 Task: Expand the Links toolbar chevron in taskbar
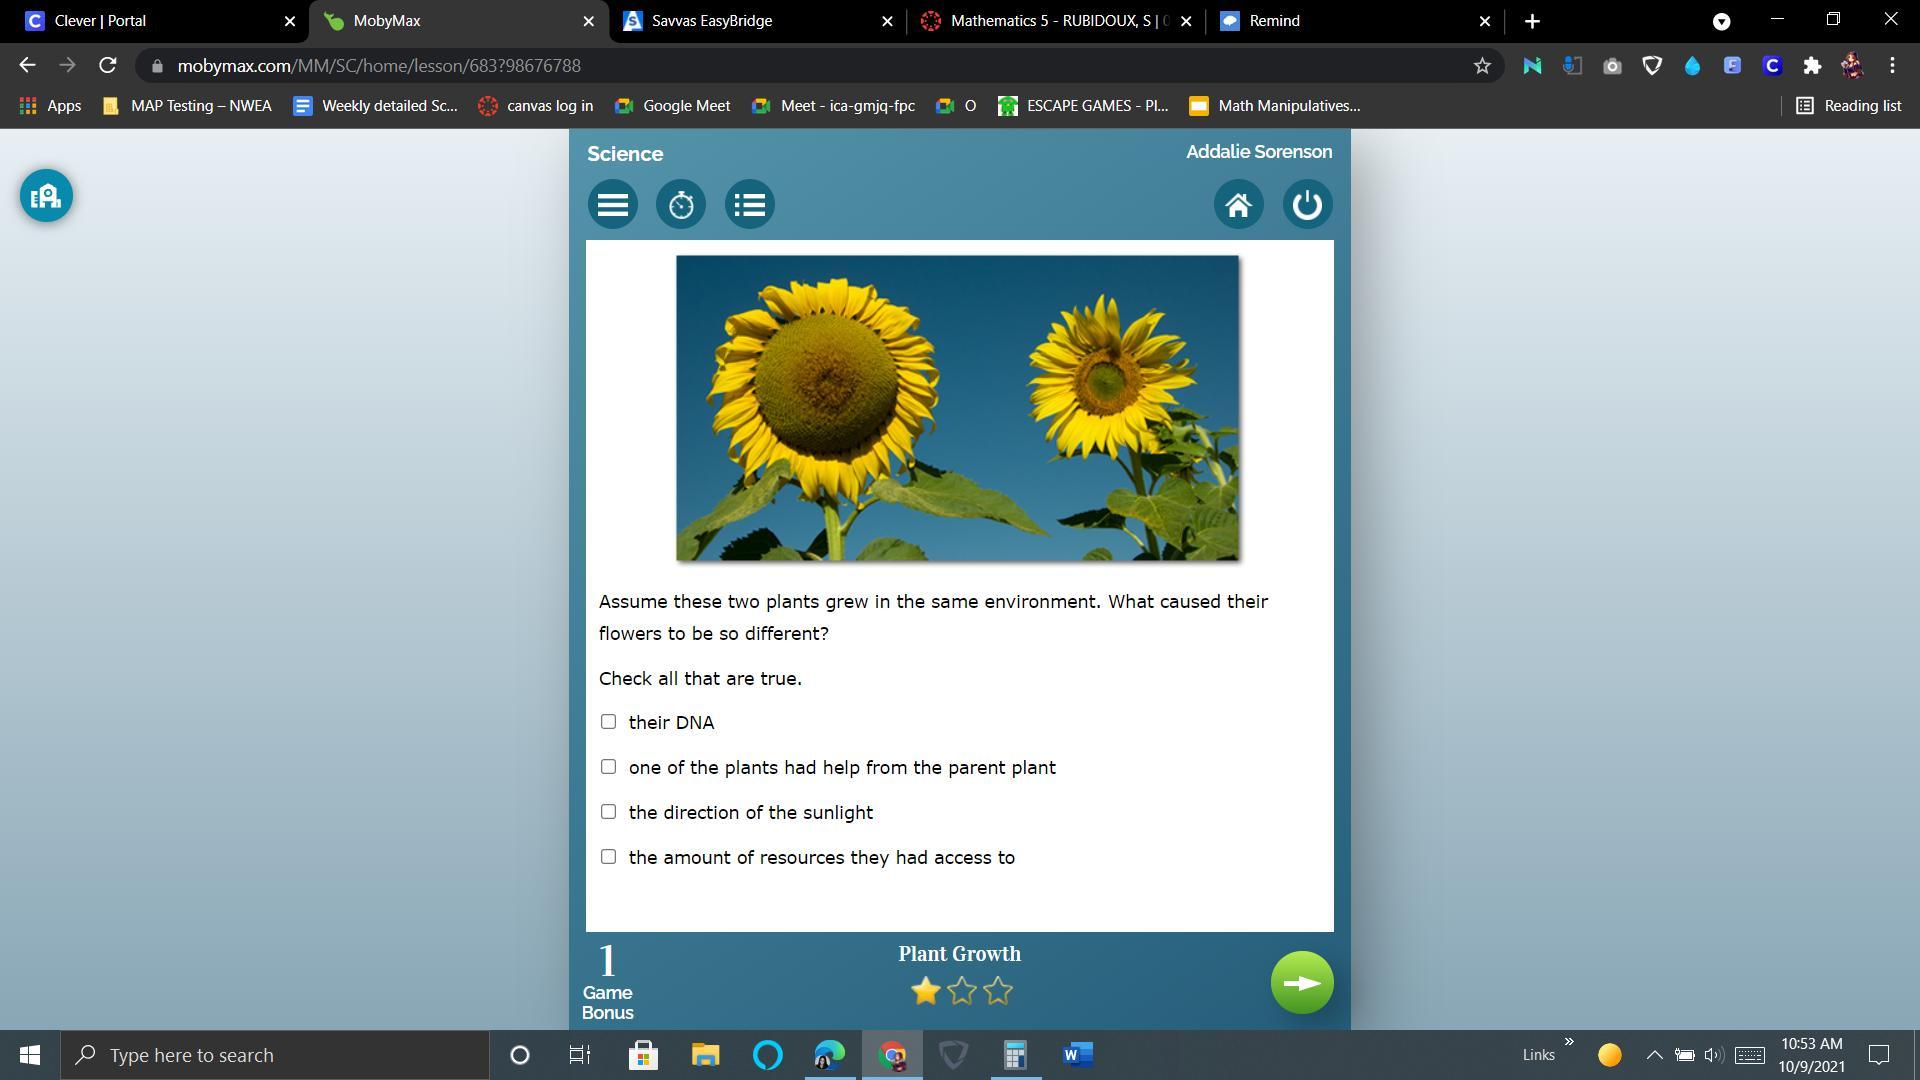(x=1569, y=1042)
